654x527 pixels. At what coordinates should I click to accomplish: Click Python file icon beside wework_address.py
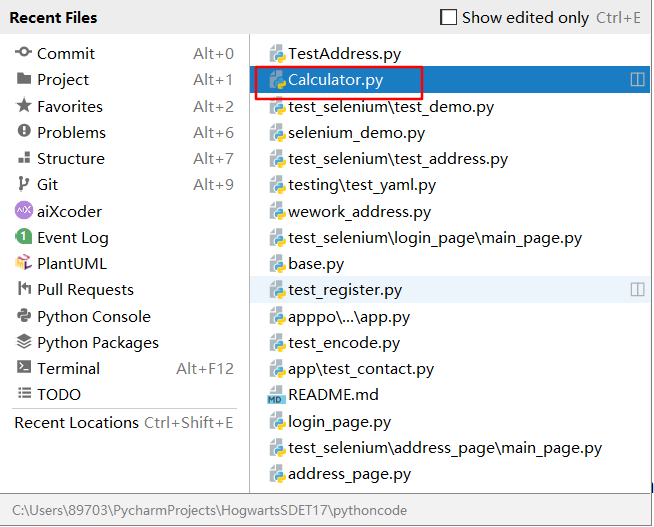(277, 211)
